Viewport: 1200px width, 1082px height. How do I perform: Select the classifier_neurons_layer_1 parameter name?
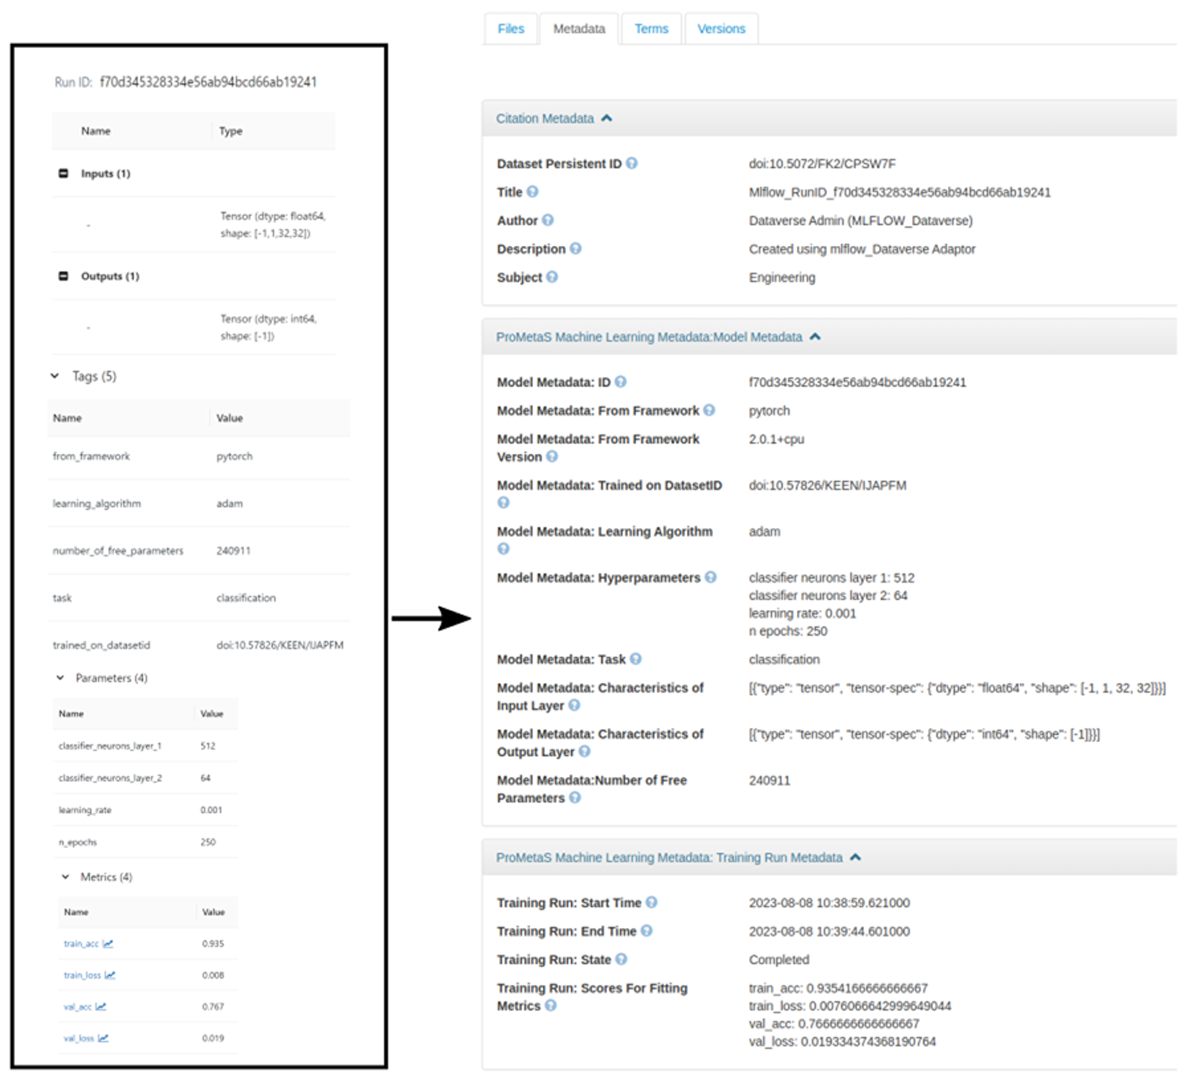click(x=110, y=746)
